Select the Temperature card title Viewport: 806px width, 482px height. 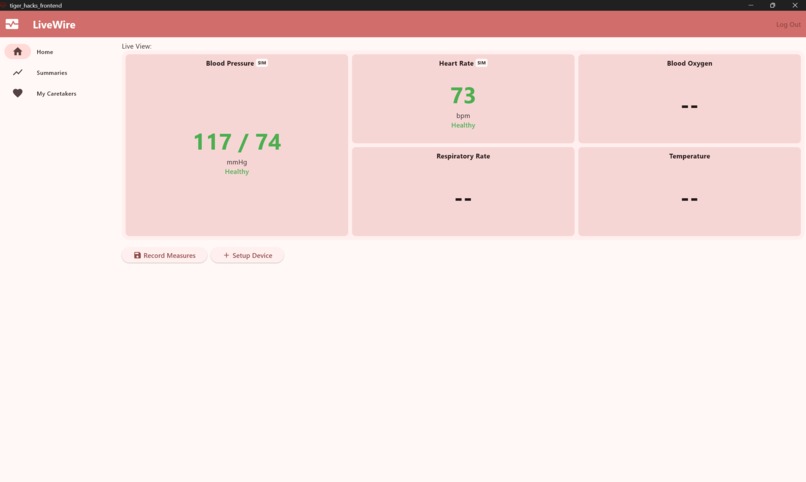click(689, 156)
